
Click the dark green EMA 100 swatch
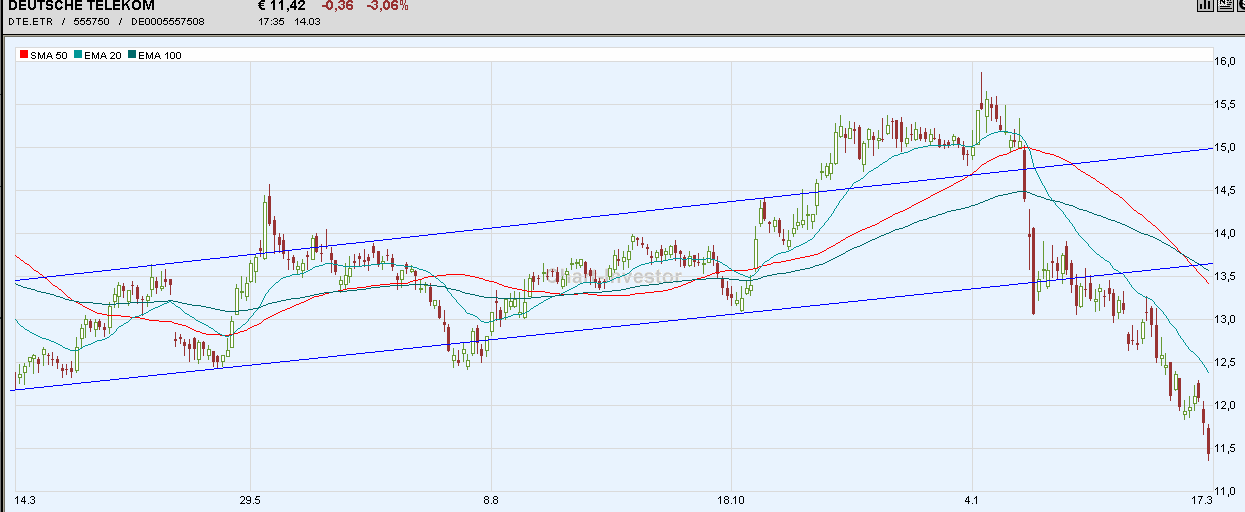point(132,56)
